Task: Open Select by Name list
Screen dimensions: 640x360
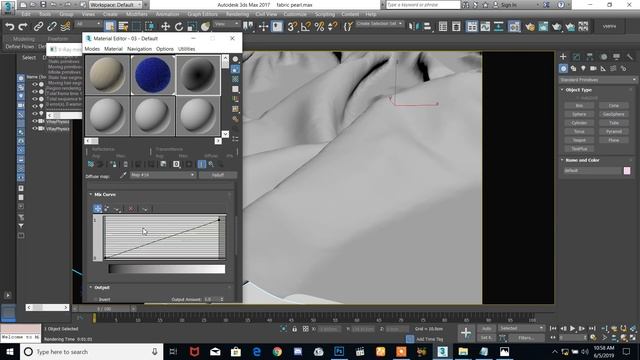Action: pos(123,27)
